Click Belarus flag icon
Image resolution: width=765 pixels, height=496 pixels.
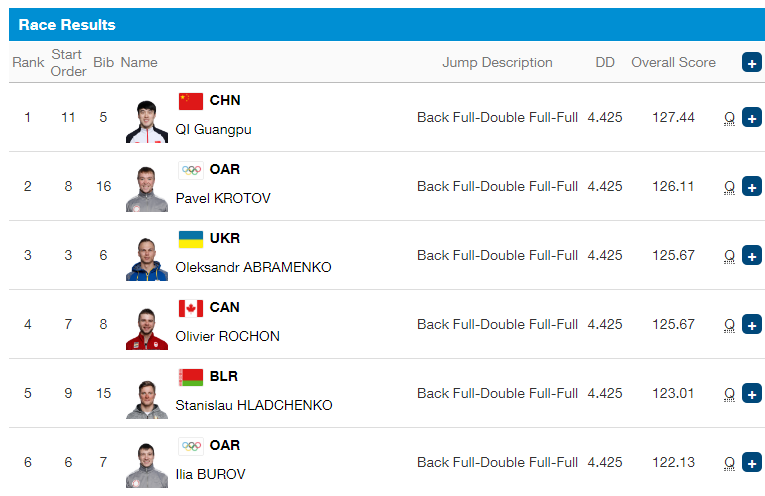pos(191,377)
